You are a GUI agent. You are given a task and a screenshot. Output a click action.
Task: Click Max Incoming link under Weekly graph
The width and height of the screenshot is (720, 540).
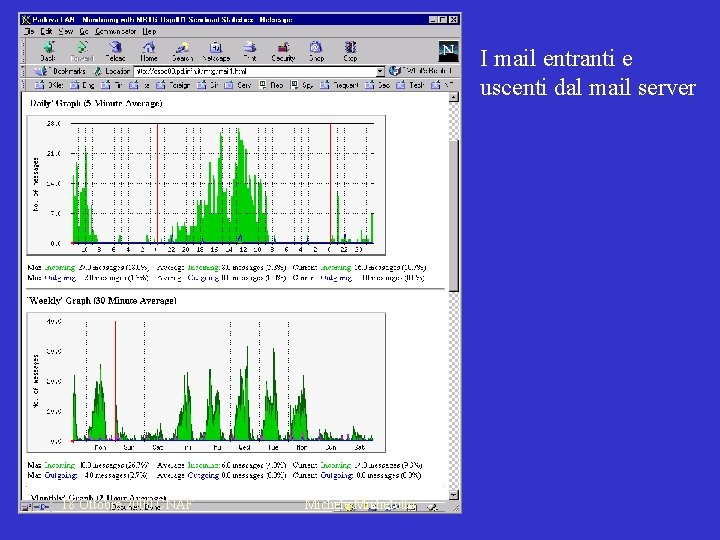pyautogui.click(x=60, y=465)
